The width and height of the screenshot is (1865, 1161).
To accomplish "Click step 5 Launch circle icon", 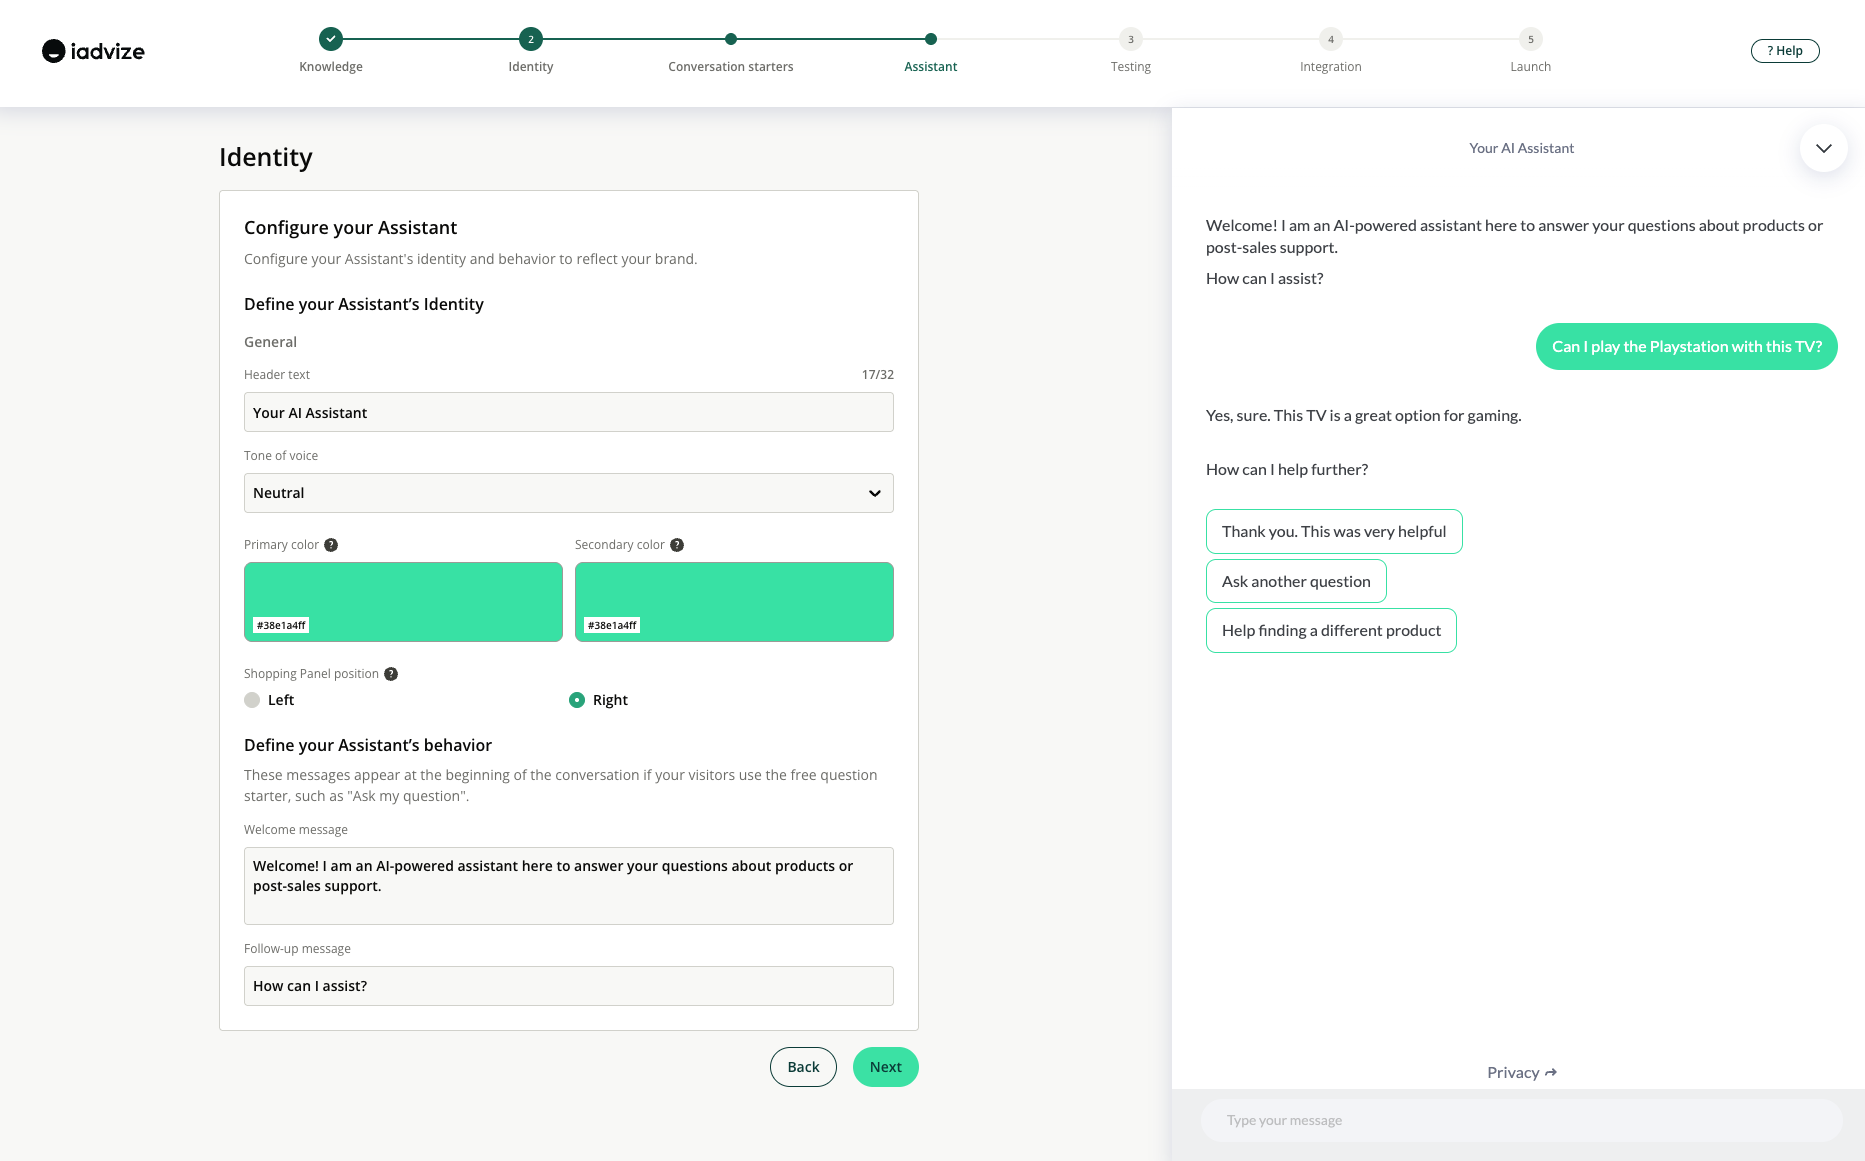I will [x=1531, y=39].
